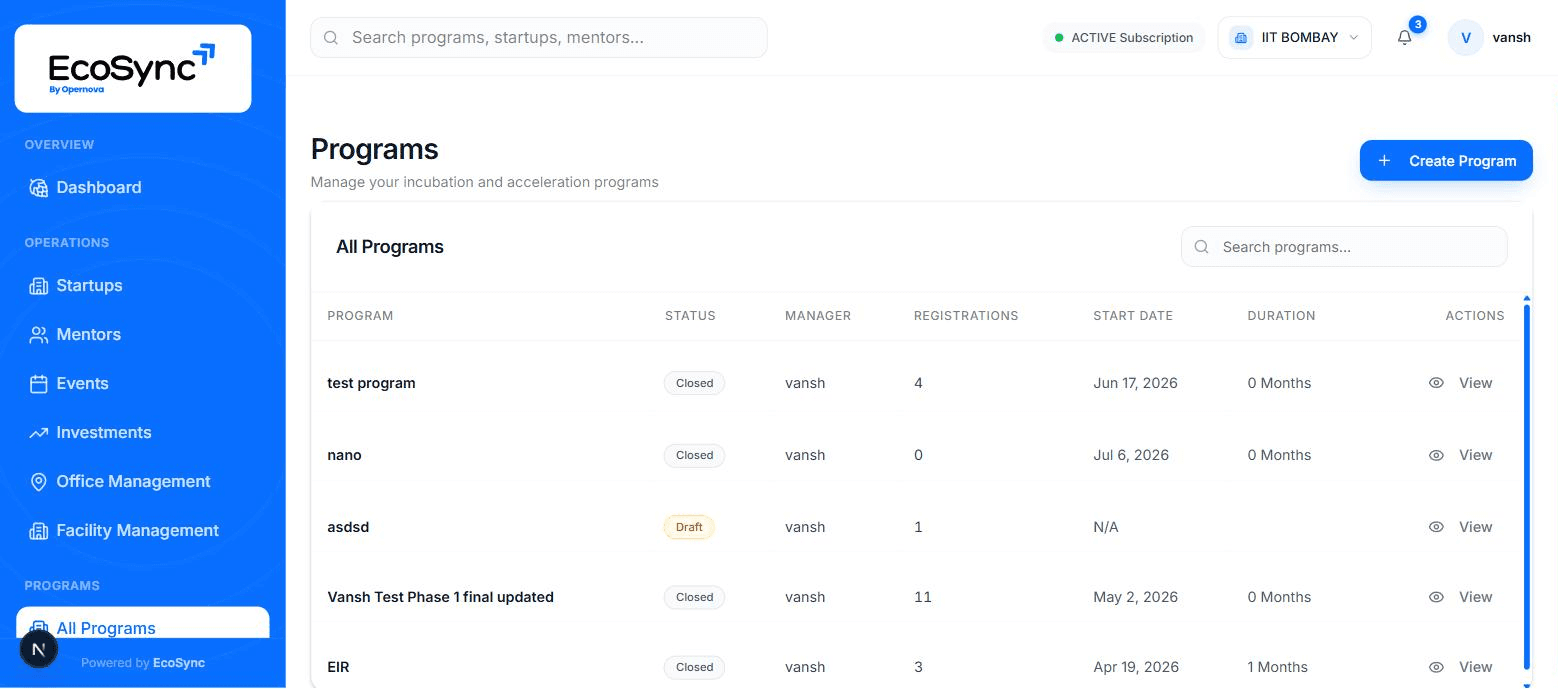Click the asdsd program name
The image size is (1558, 698).
tap(348, 527)
